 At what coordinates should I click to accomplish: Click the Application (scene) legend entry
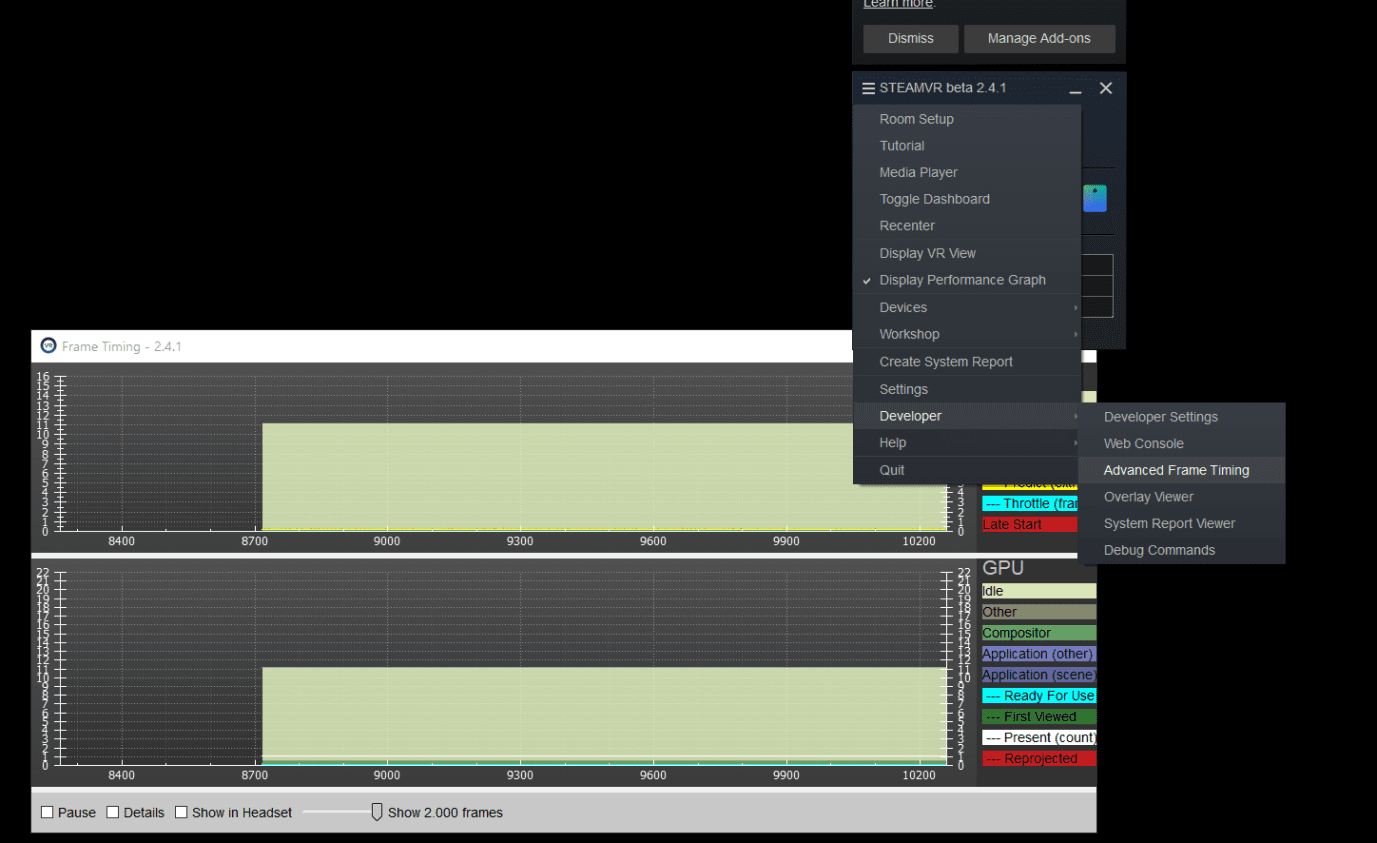[x=1039, y=675]
